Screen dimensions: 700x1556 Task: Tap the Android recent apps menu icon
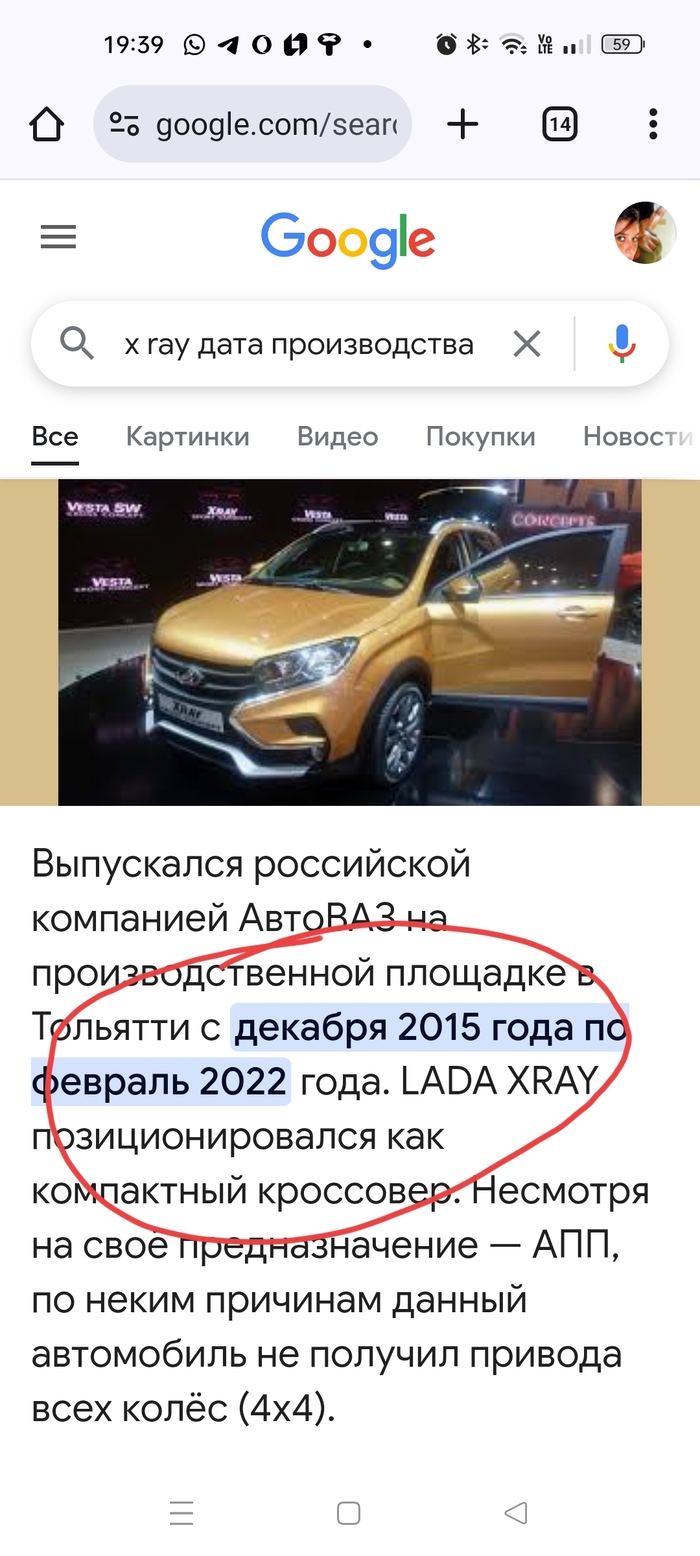[x=181, y=1513]
